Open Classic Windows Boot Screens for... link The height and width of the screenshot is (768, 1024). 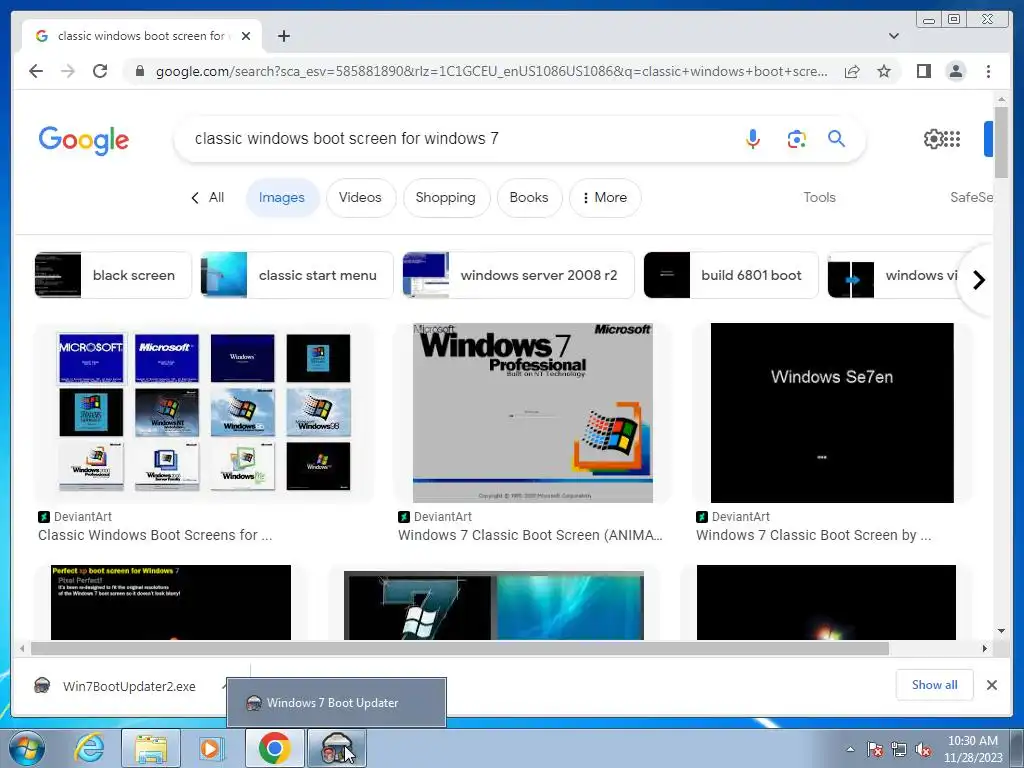155,535
